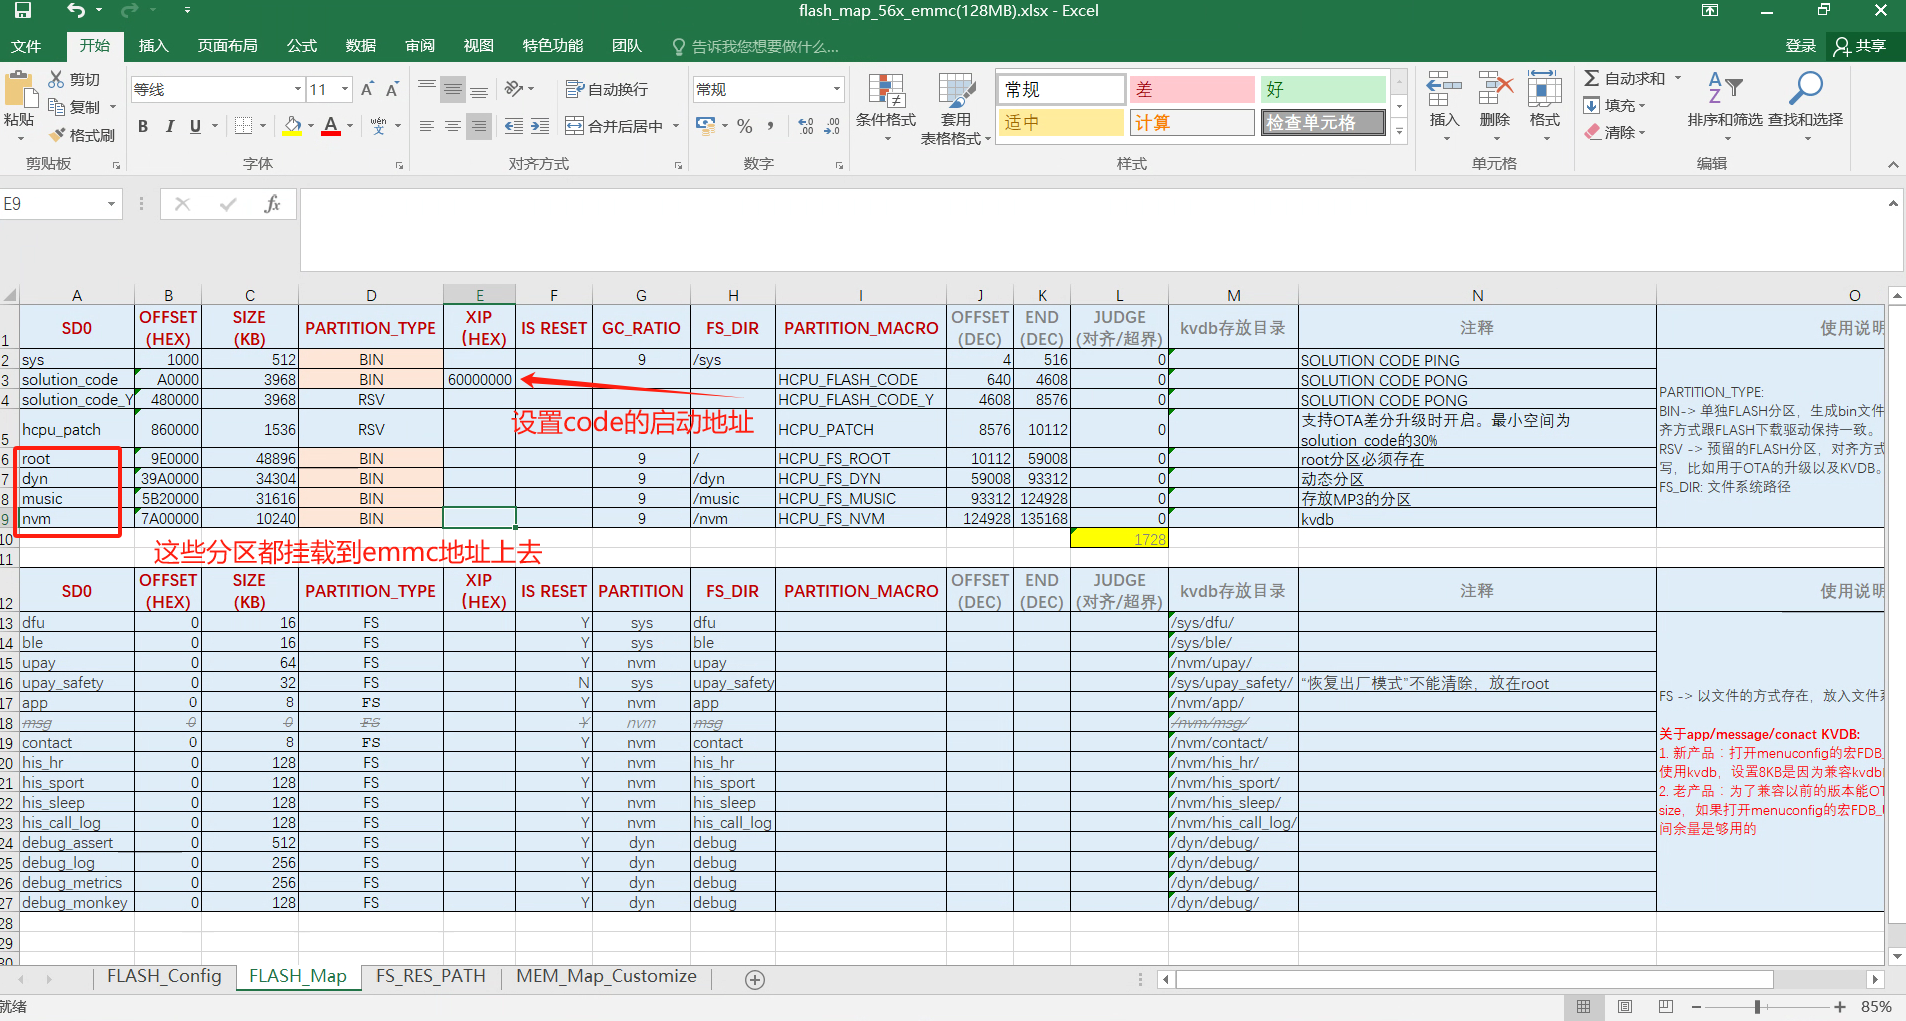The height and width of the screenshot is (1021, 1906).
Task: Toggle bottom vertical alignment
Action: 479,89
